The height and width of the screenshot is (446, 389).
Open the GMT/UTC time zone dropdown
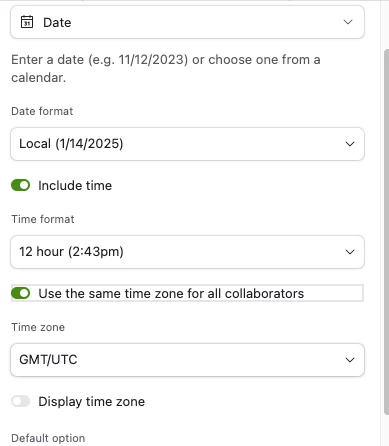click(x=187, y=360)
